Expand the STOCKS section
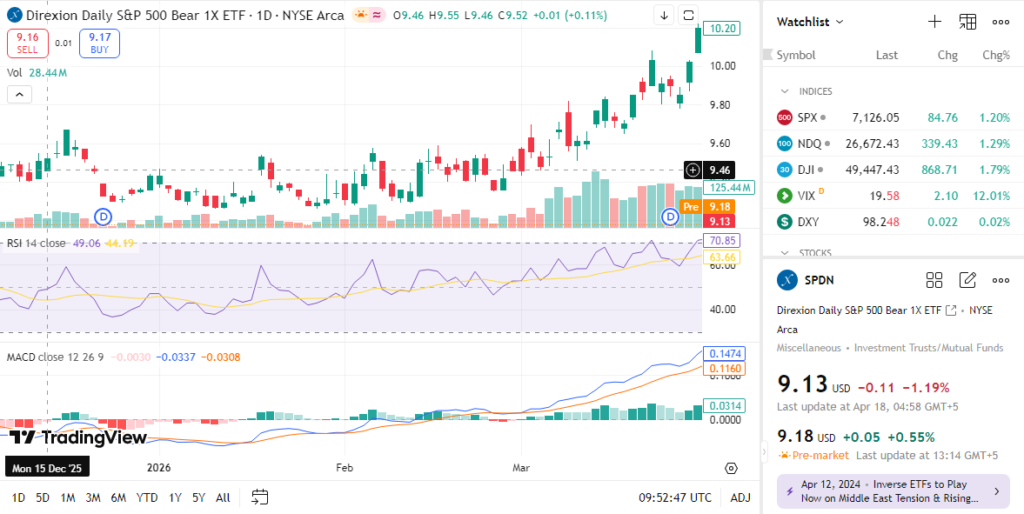 point(785,253)
